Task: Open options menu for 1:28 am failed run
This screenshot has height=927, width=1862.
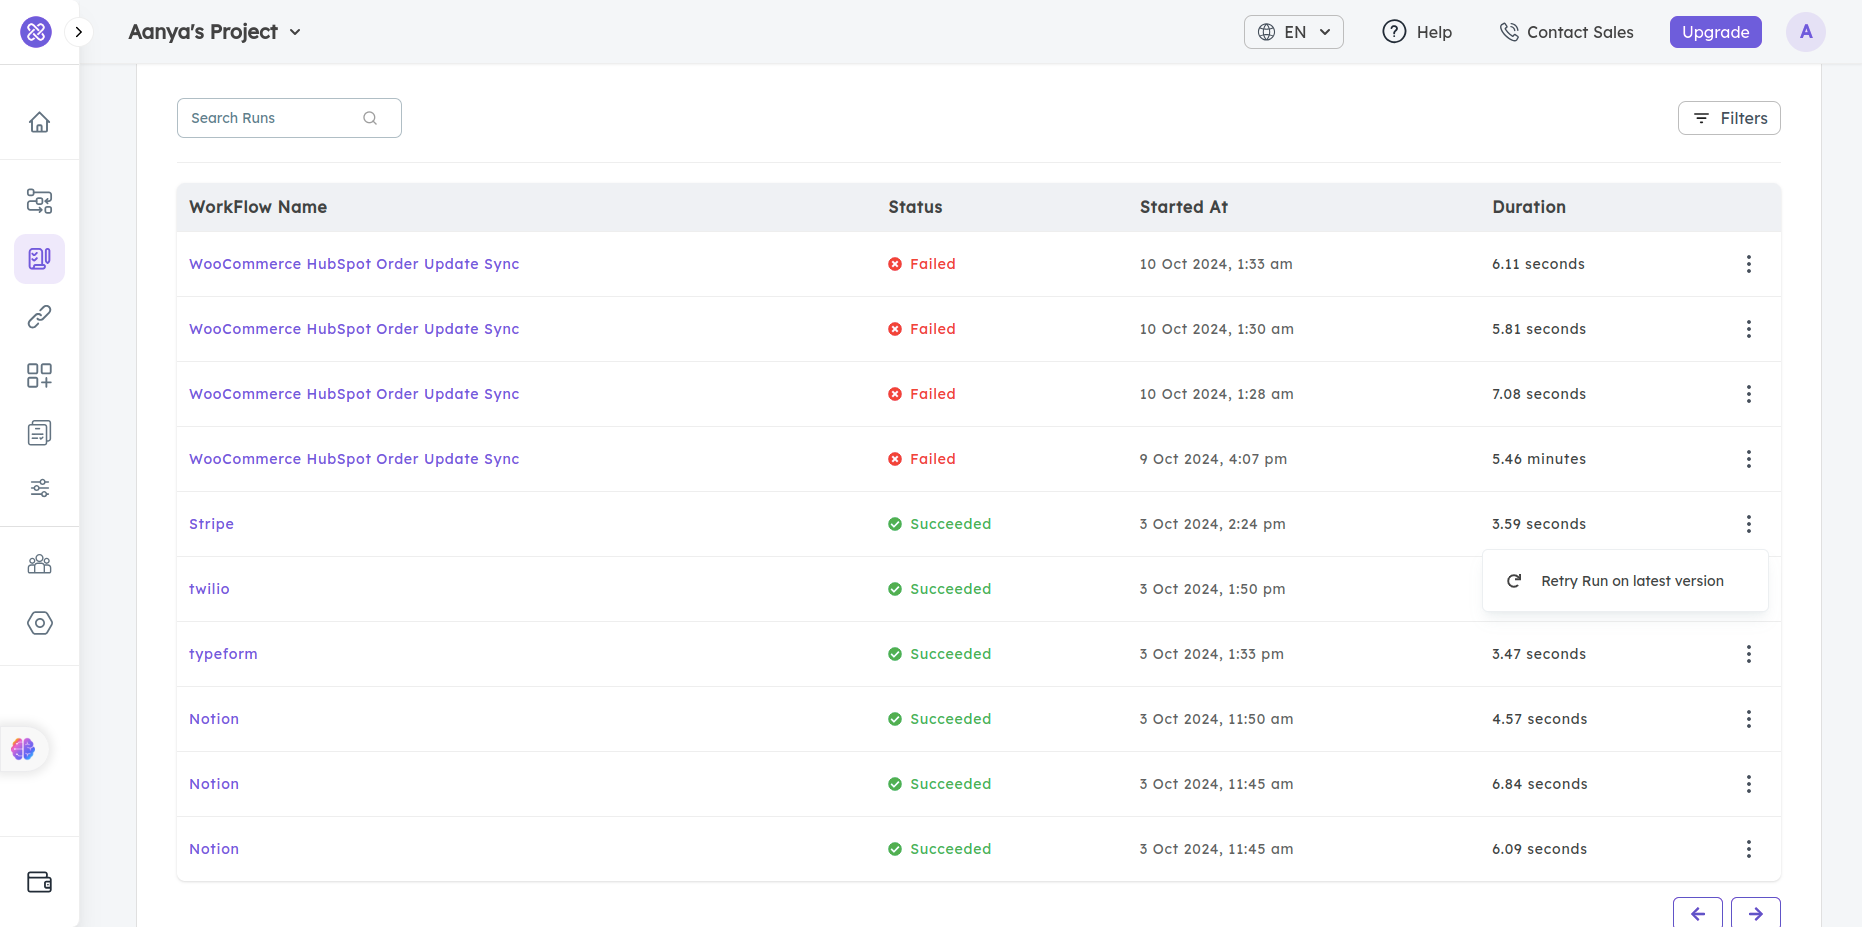Action: click(1748, 394)
